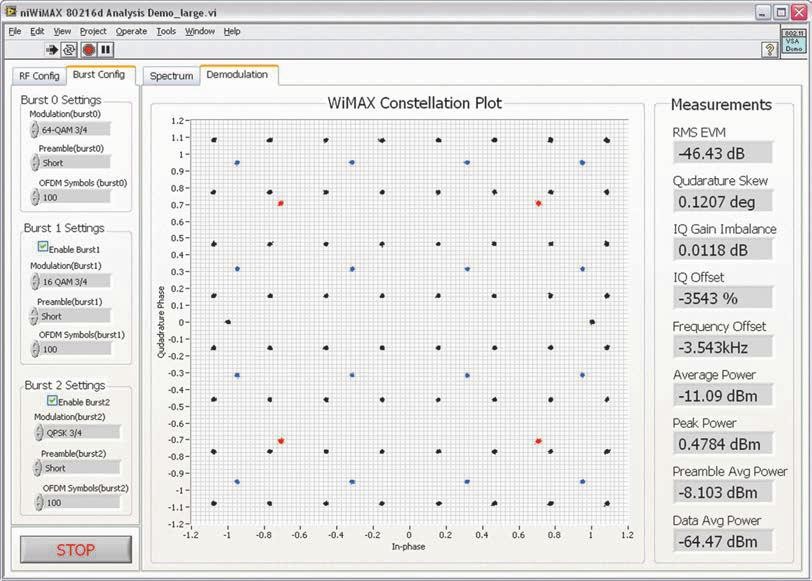Click the In-phase axis label
The height and width of the screenshot is (581, 812).
point(409,546)
